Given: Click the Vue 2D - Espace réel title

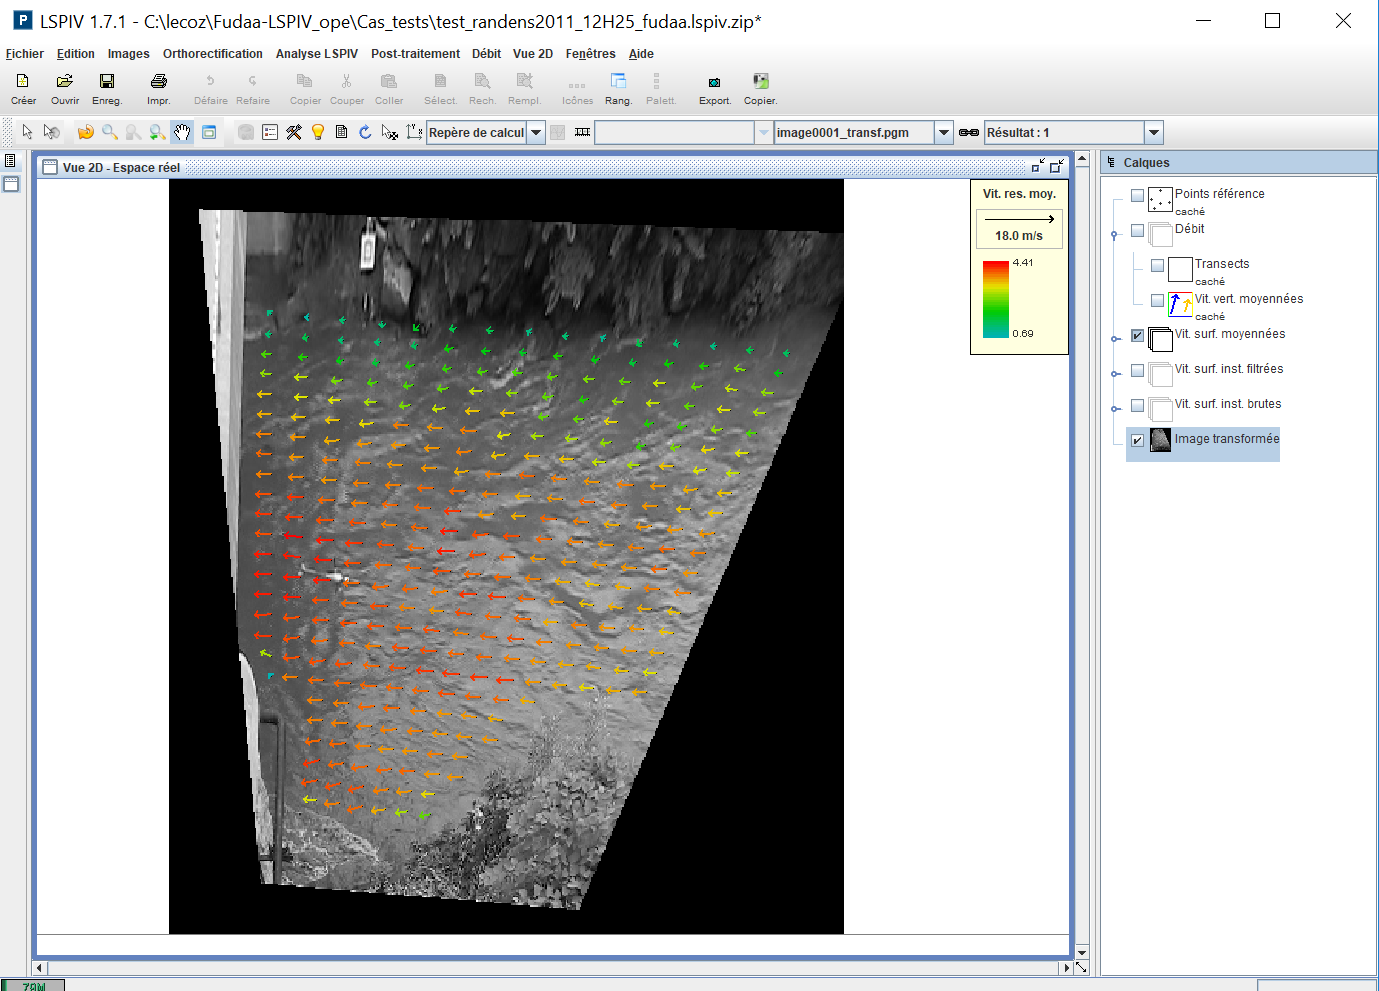Looking at the screenshot, I should (121, 168).
